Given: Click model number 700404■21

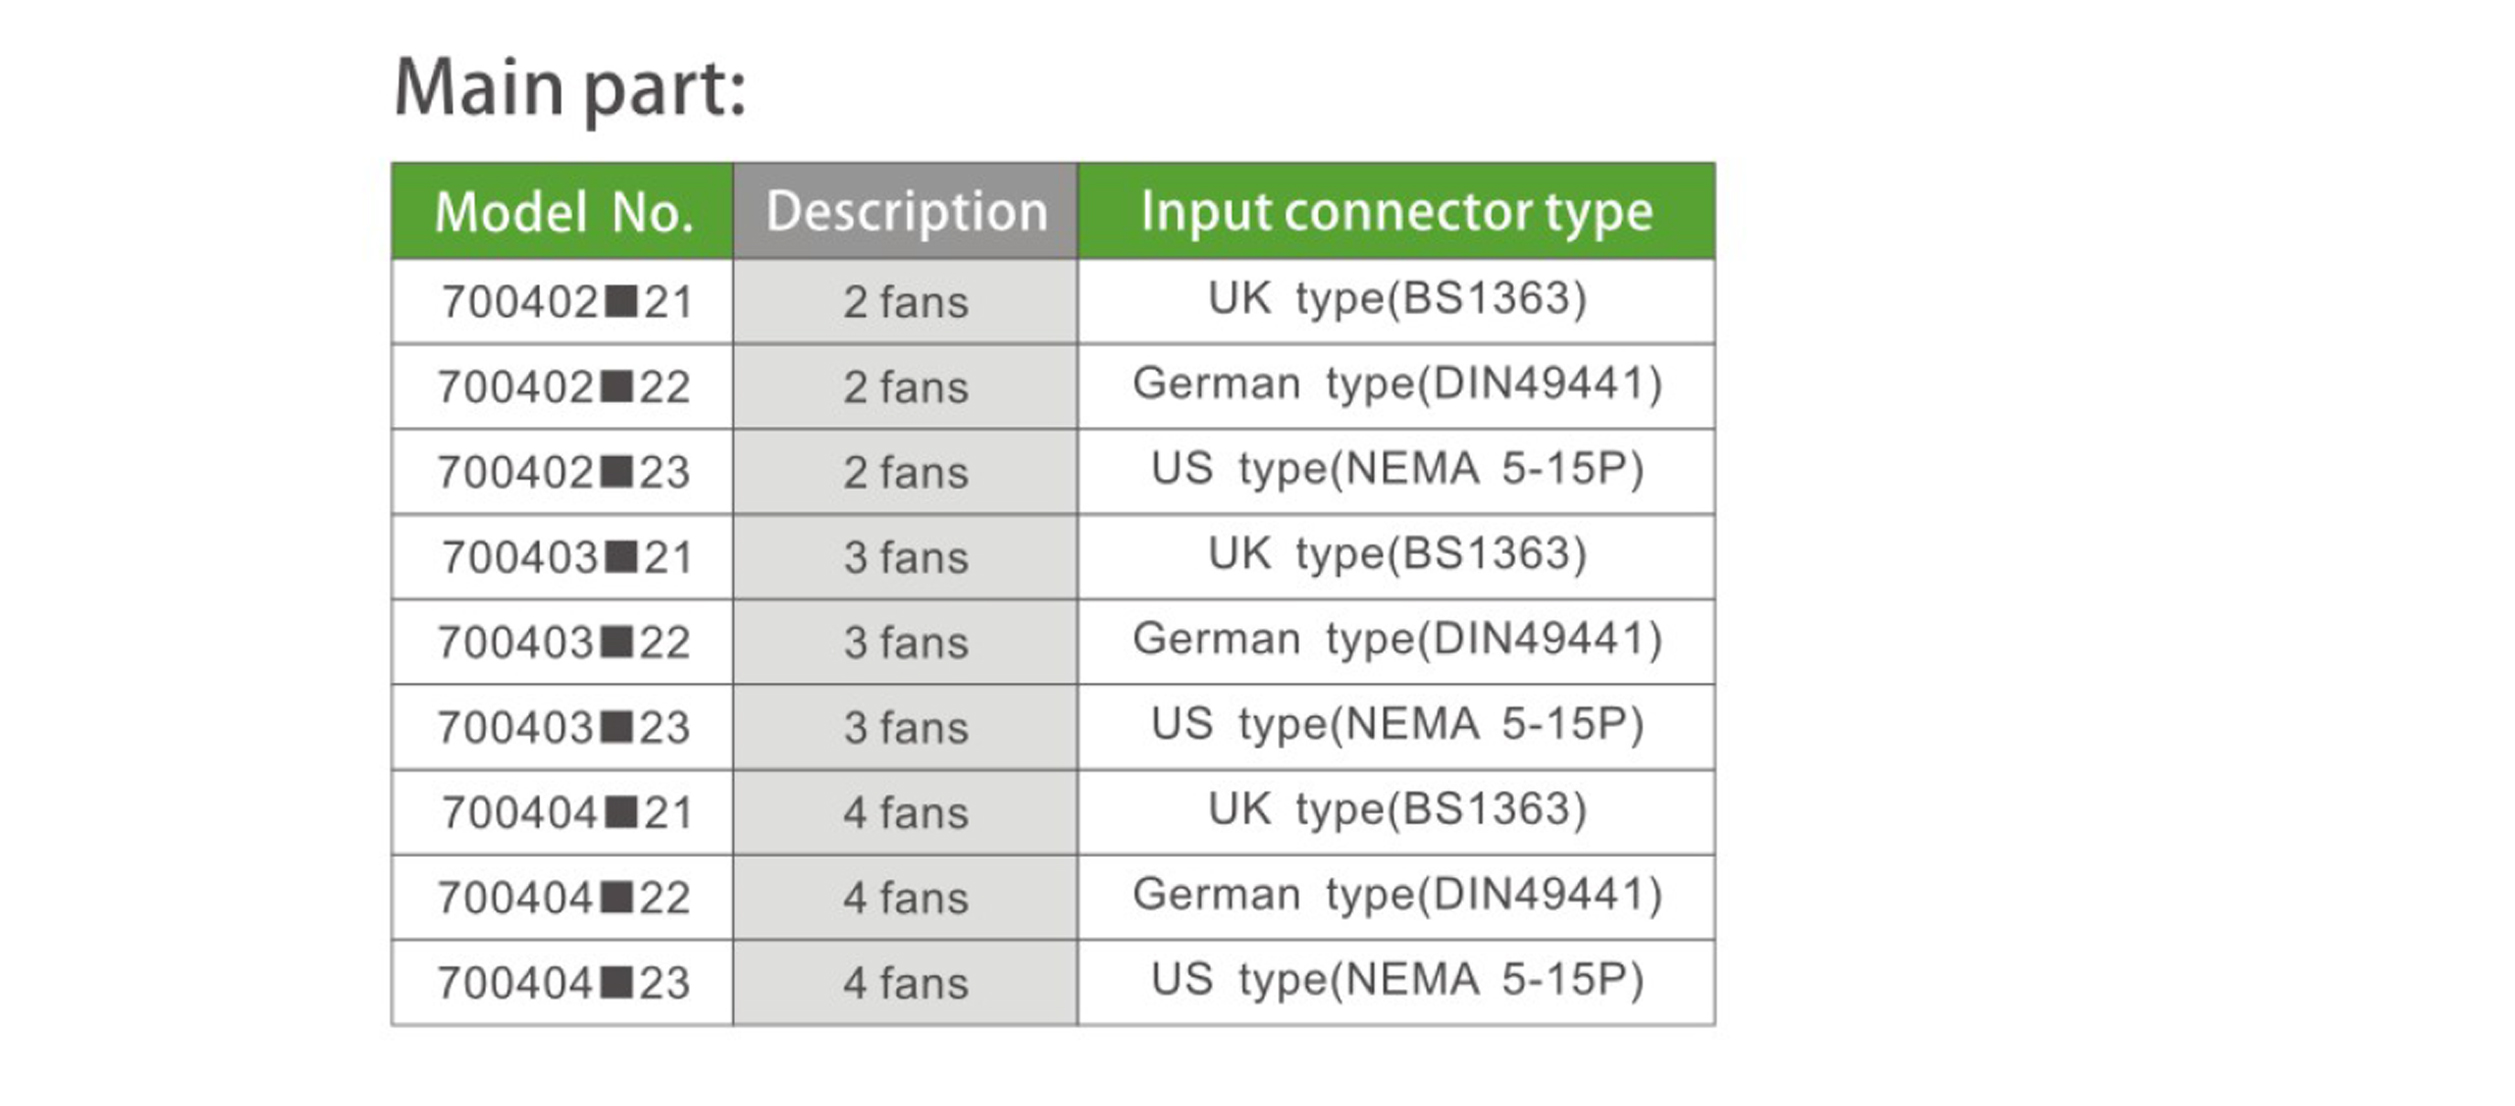Looking at the screenshot, I should (x=566, y=812).
